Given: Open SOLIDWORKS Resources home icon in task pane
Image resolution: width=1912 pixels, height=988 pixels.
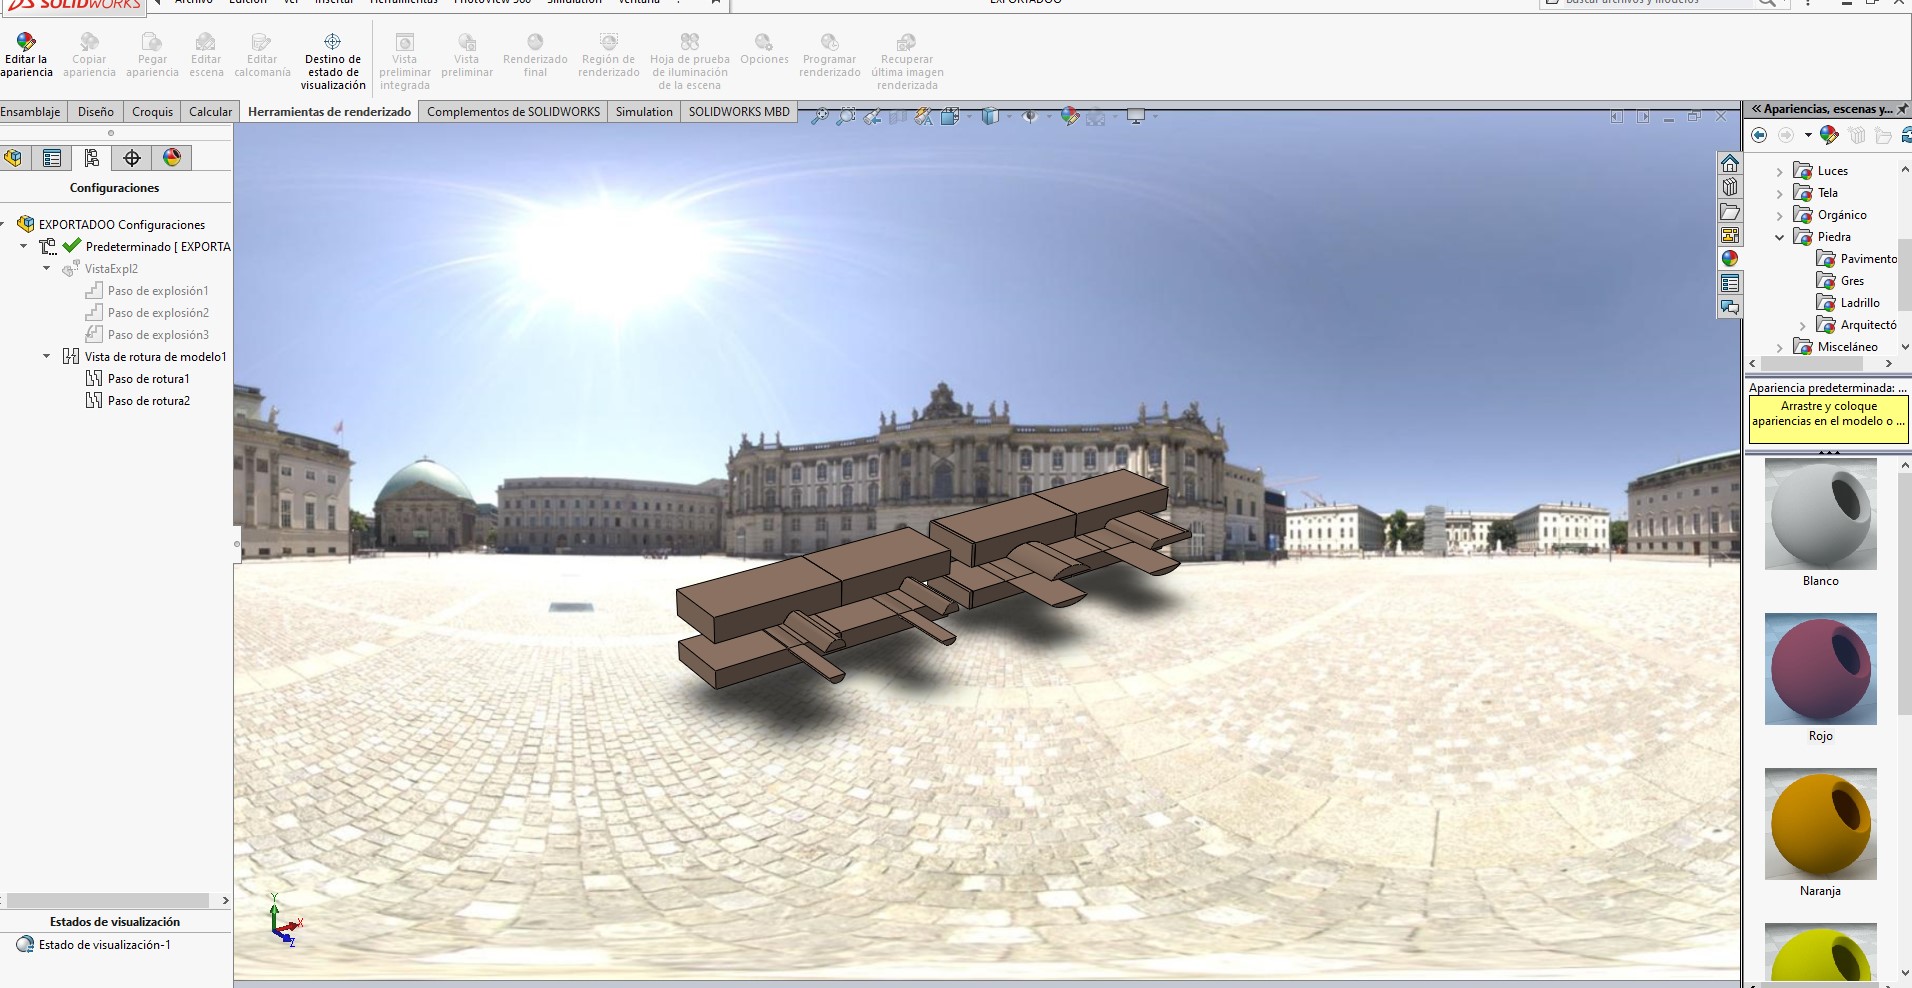Looking at the screenshot, I should (x=1730, y=163).
